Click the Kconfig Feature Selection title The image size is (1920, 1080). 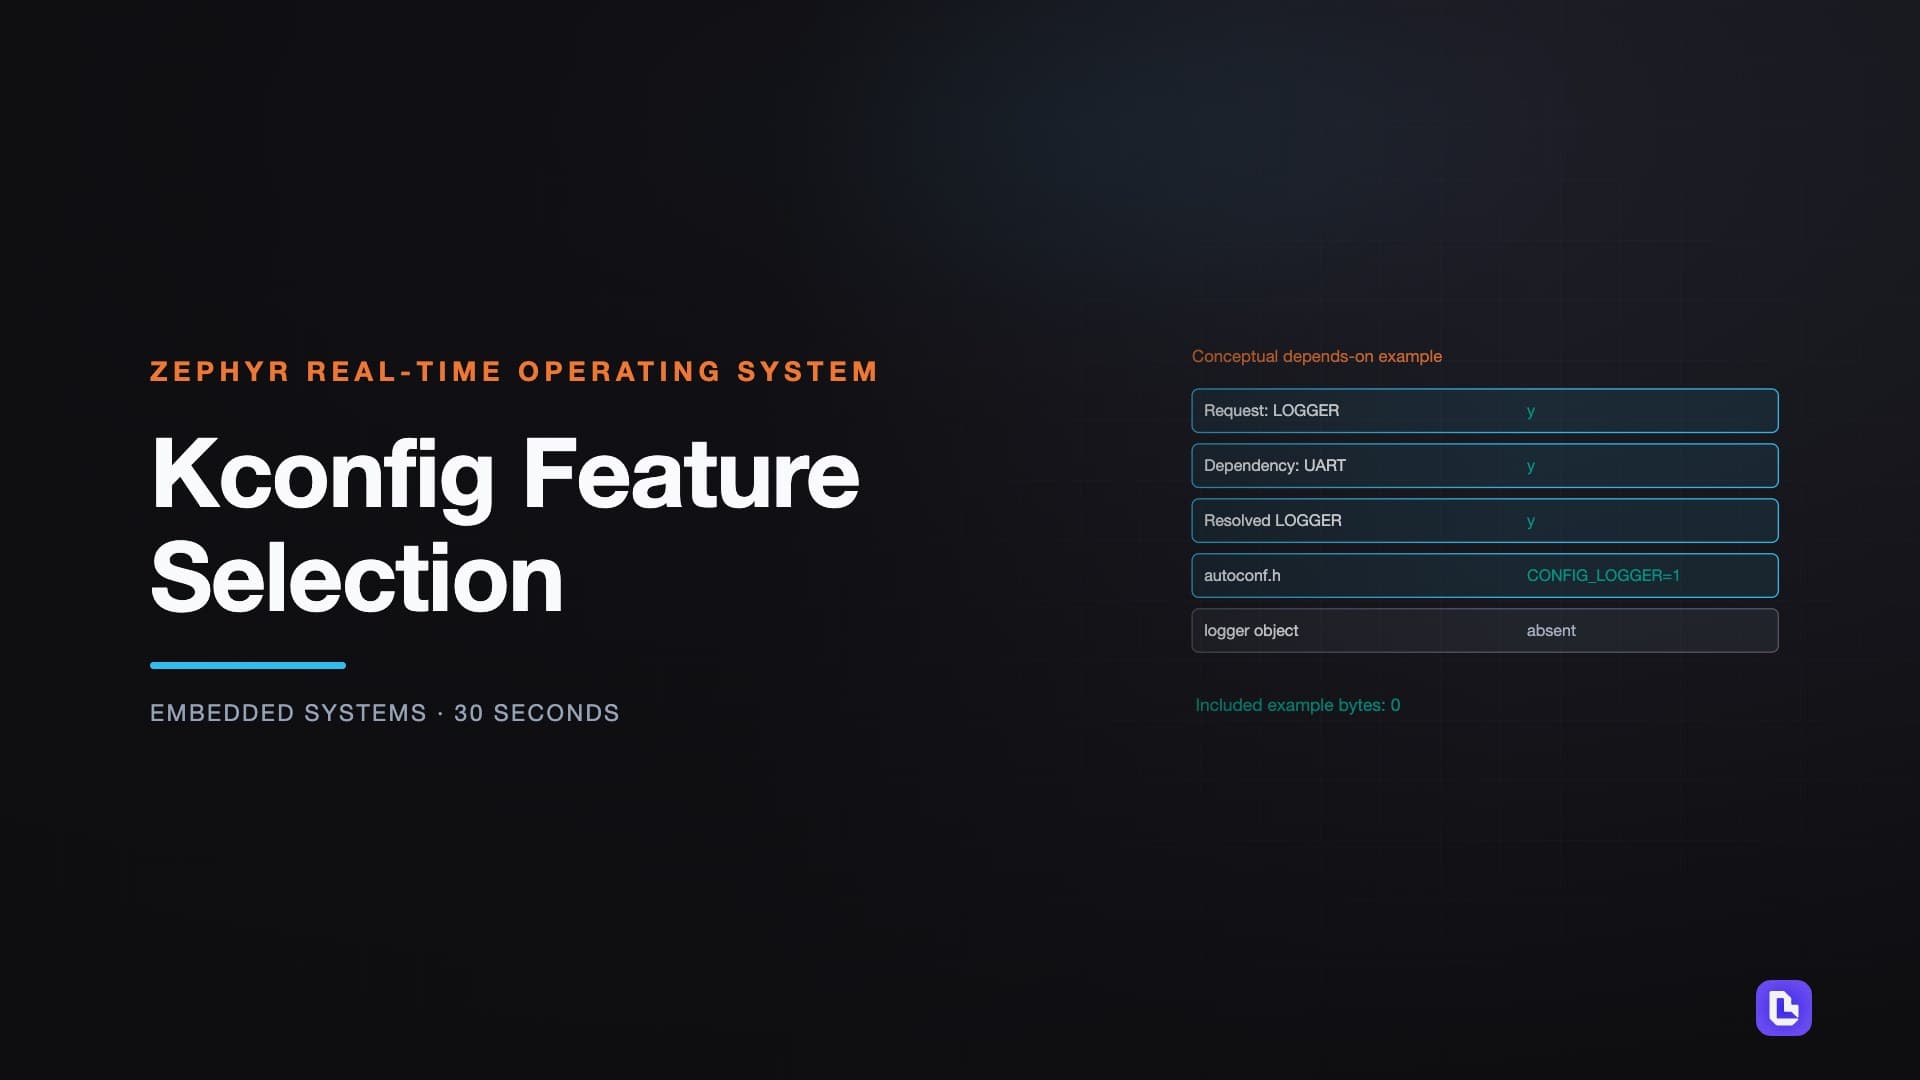pos(505,525)
